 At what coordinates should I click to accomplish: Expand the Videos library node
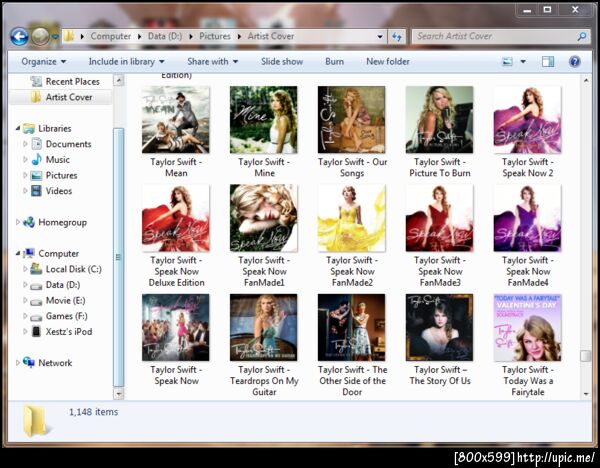tap(25, 191)
